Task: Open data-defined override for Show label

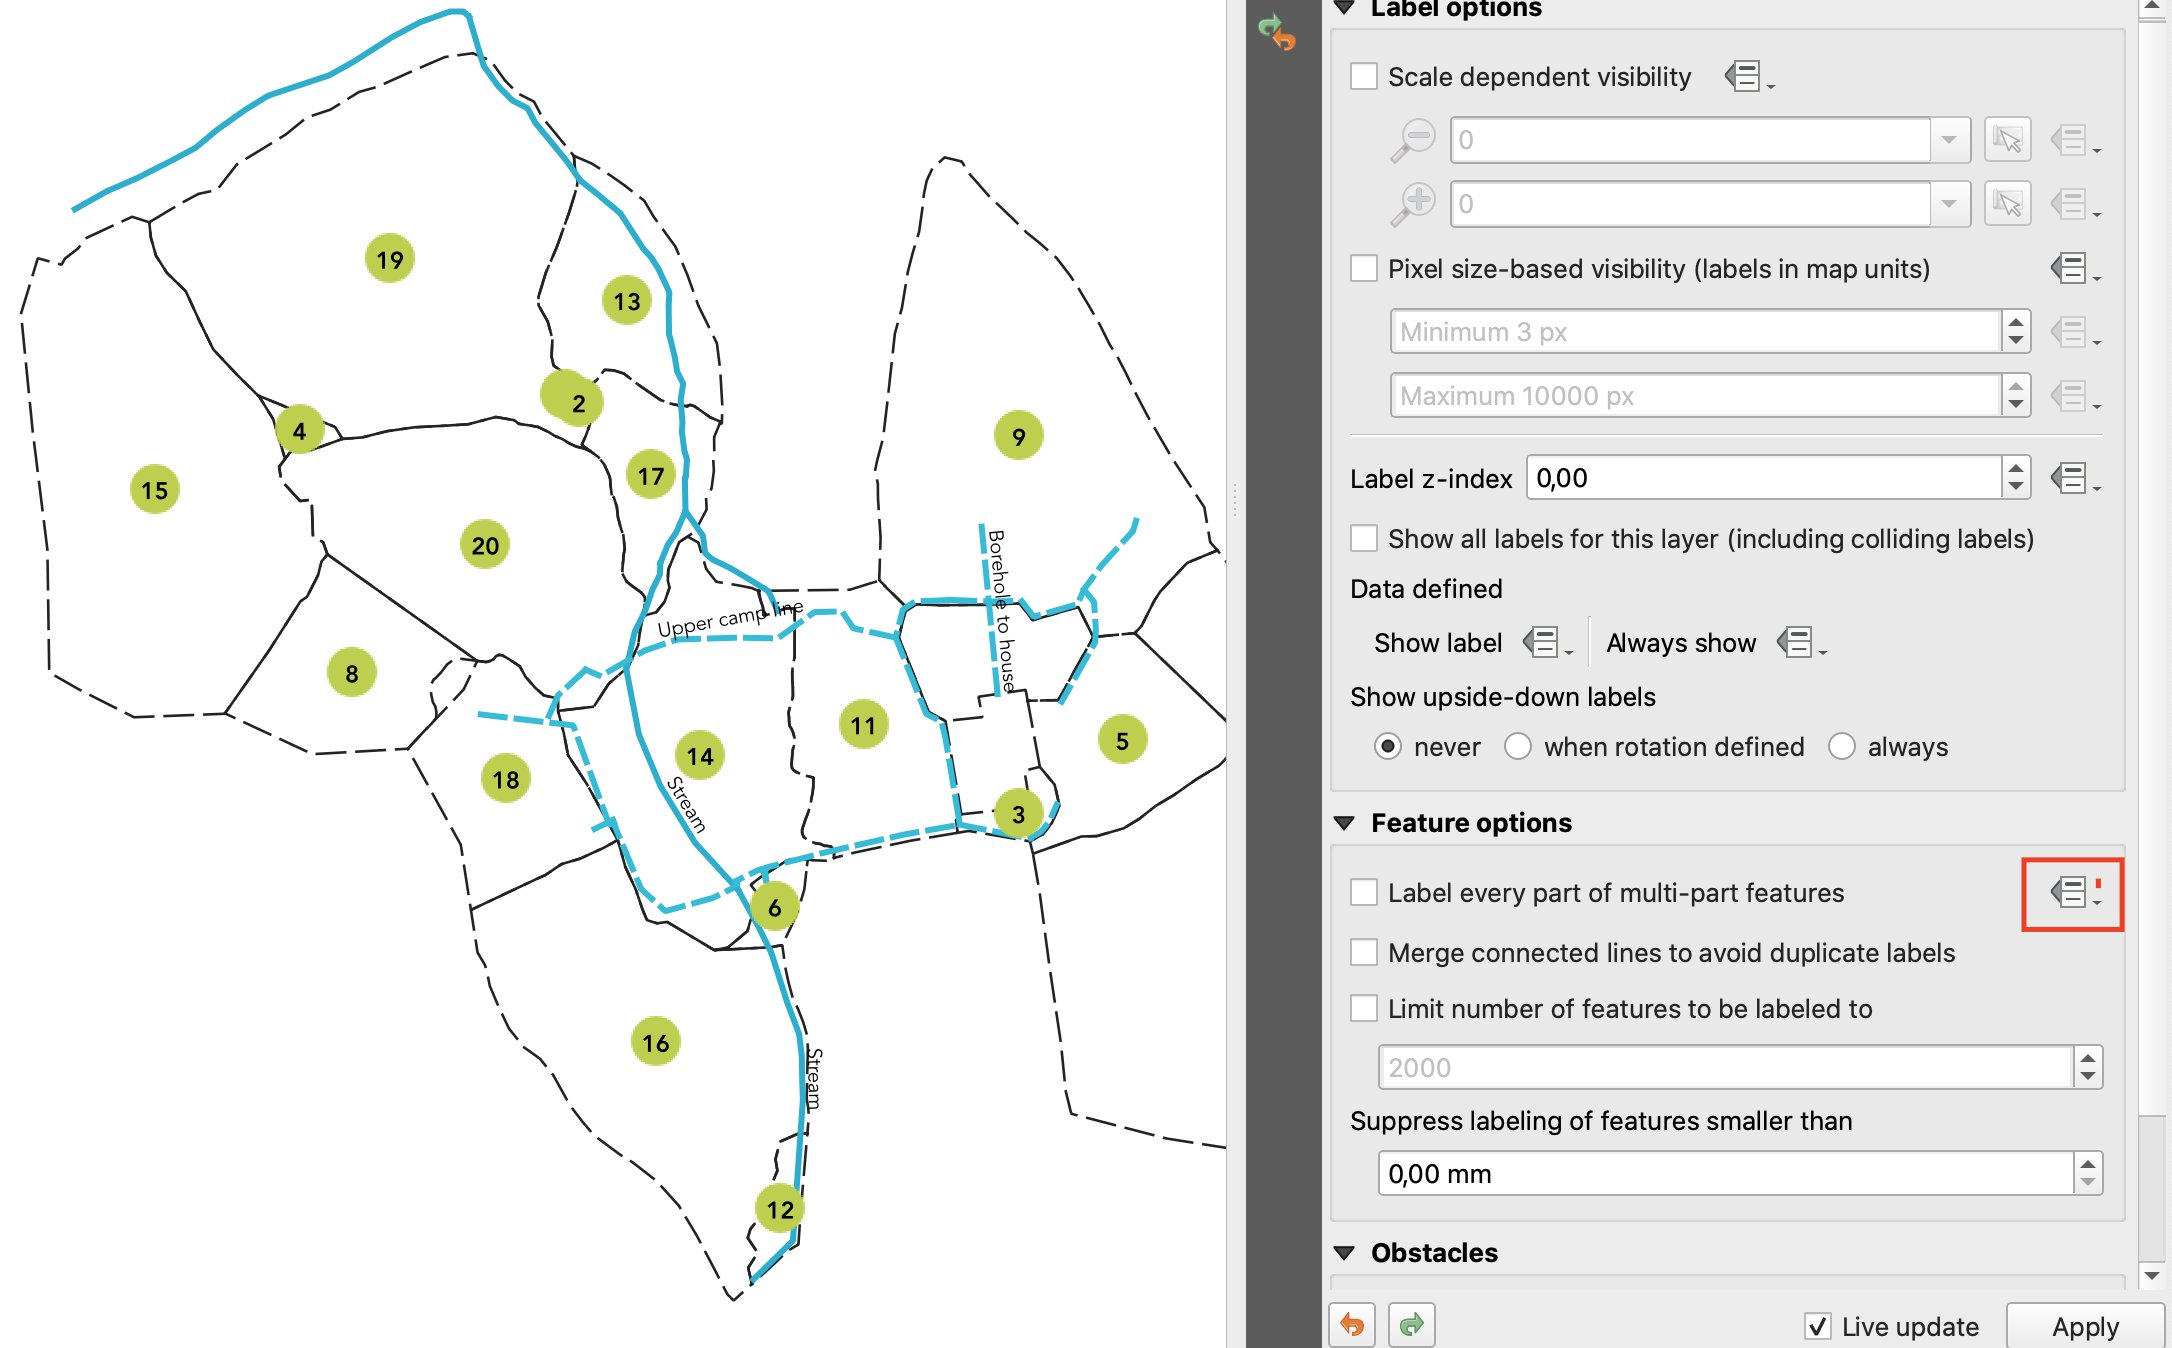Action: (x=1545, y=643)
